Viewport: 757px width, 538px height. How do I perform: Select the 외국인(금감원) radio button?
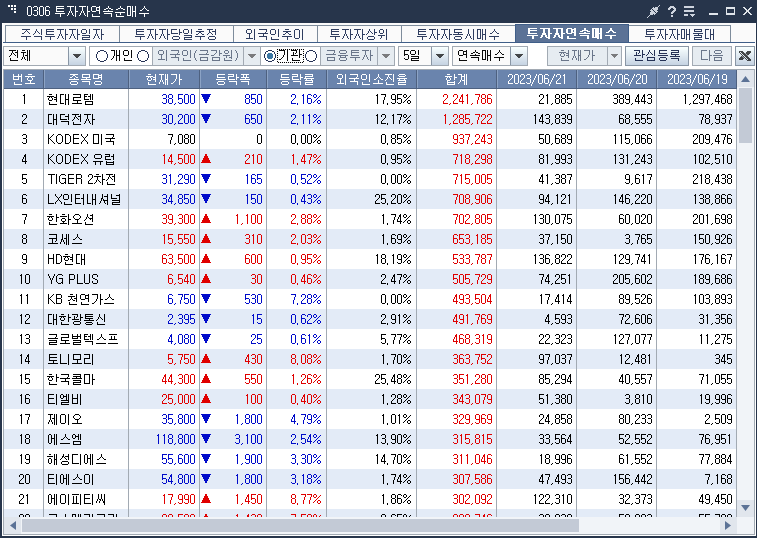click(143, 56)
